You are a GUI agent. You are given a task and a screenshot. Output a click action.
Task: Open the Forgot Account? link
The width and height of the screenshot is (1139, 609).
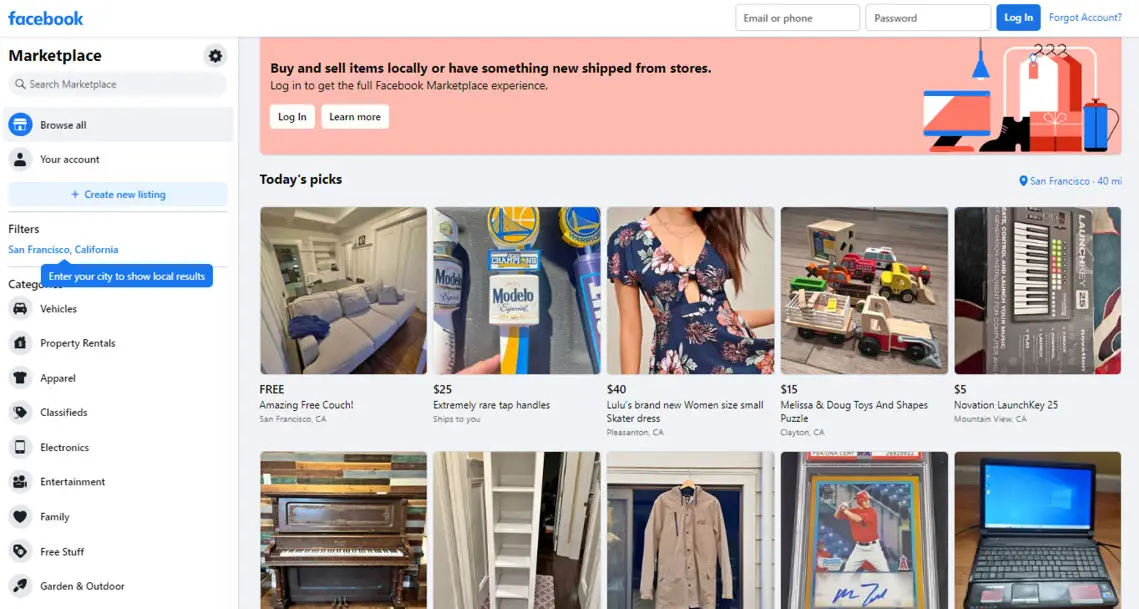click(x=1085, y=17)
